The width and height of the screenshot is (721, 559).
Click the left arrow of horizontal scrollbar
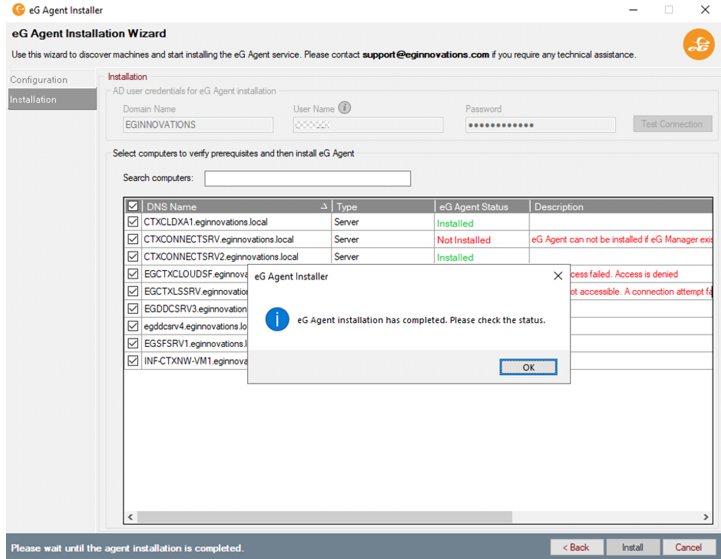point(131,517)
